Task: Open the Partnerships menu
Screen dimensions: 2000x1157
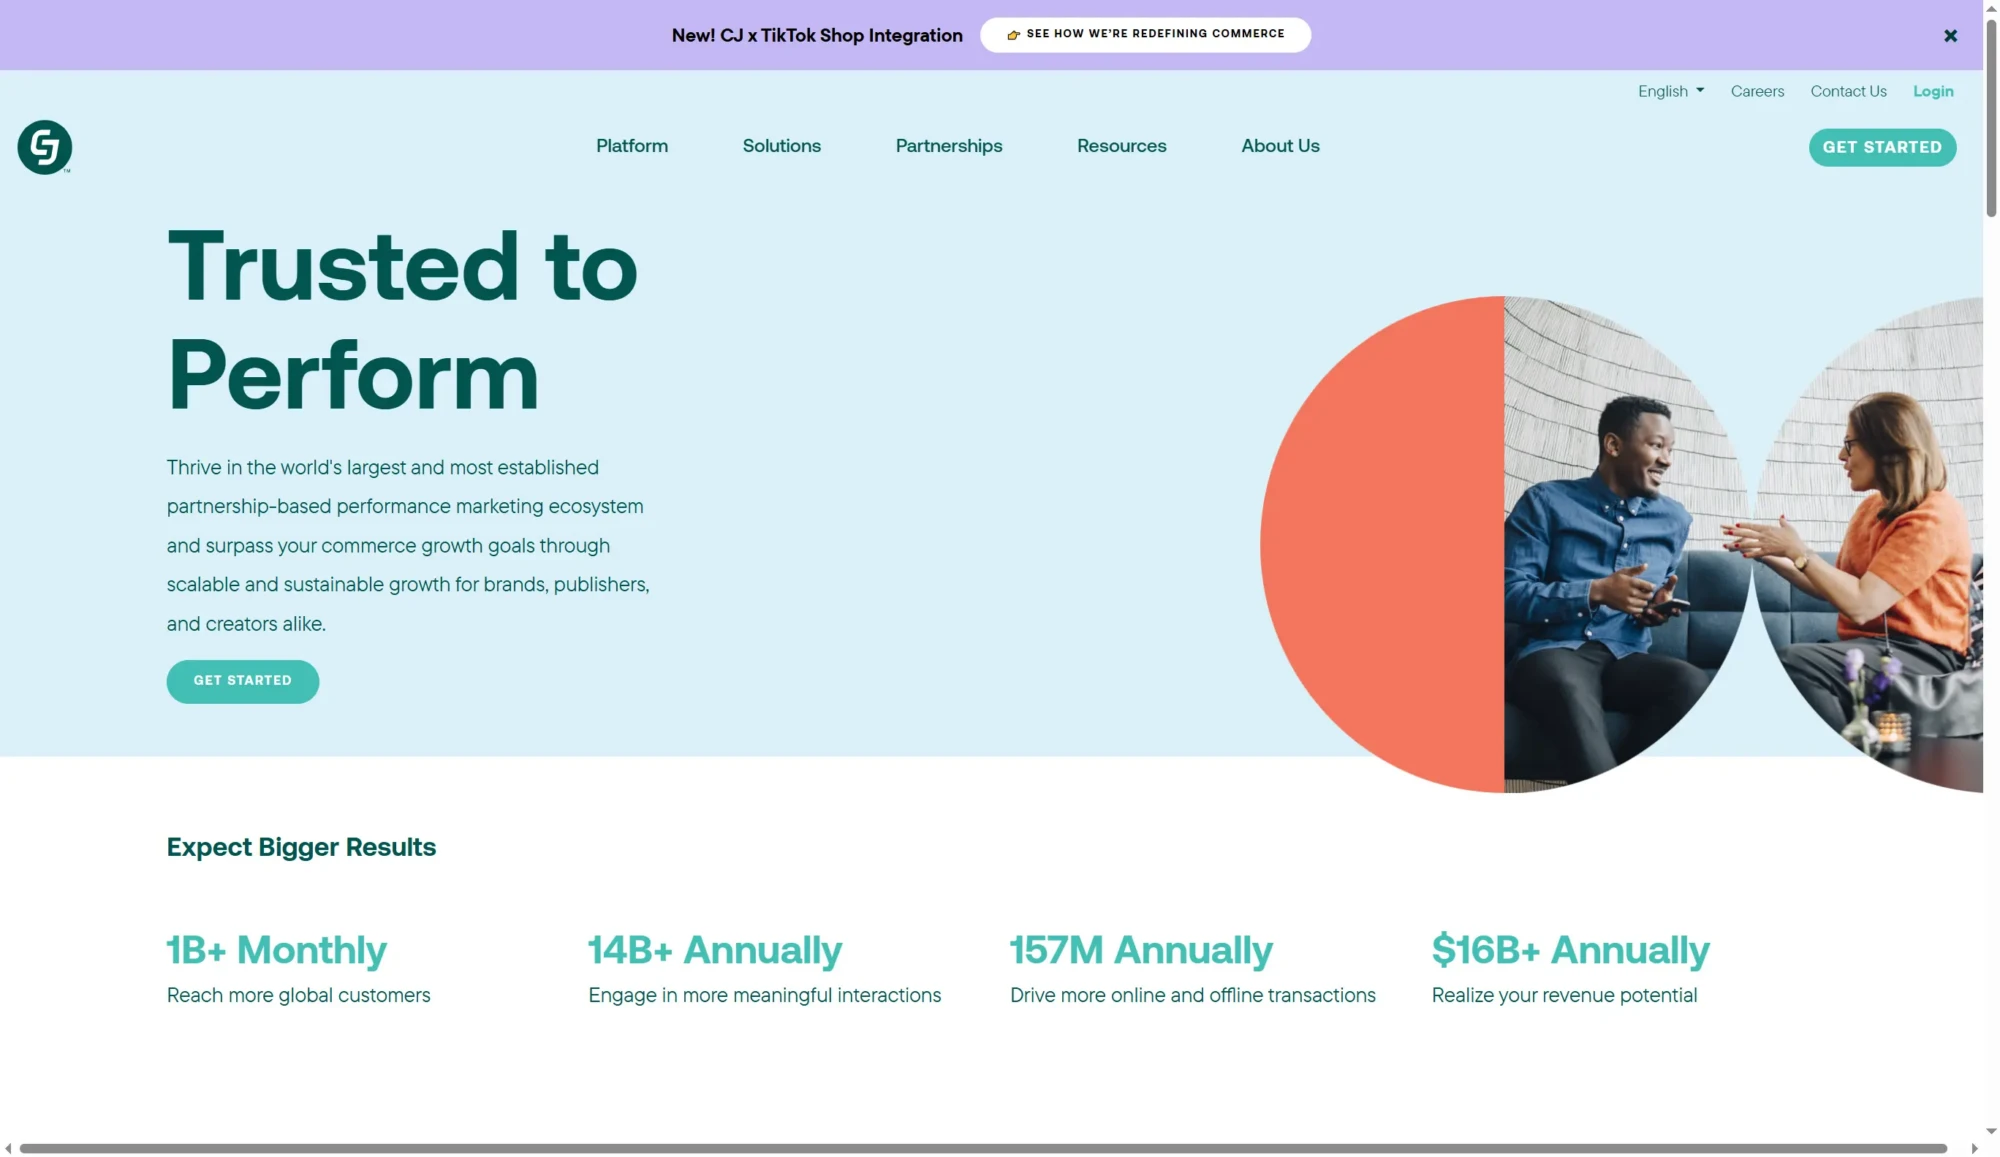Action: [949, 146]
